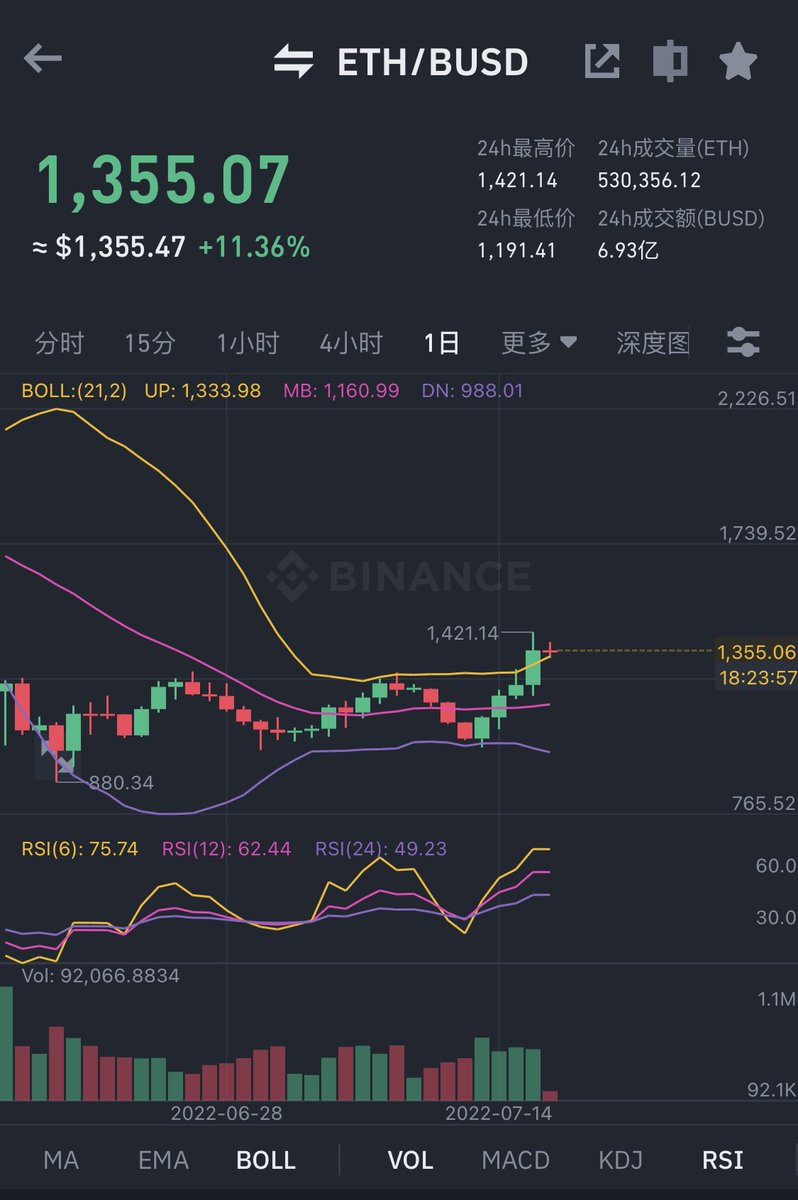The height and width of the screenshot is (1200, 798).
Task: Open the 深度图 depth chart
Action: coord(653,343)
